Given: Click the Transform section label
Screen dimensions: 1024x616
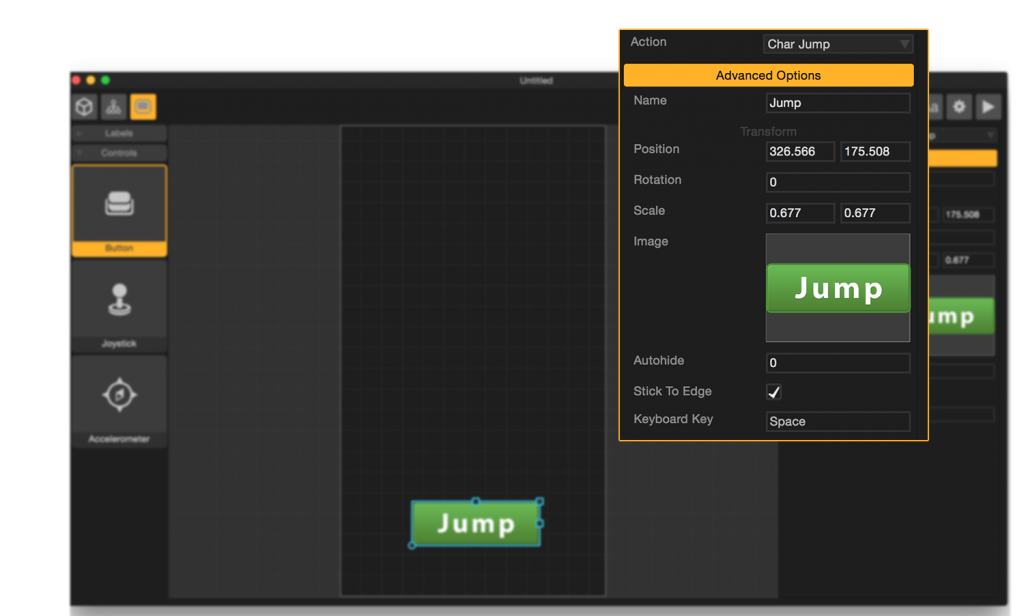Looking at the screenshot, I should pyautogui.click(x=768, y=131).
